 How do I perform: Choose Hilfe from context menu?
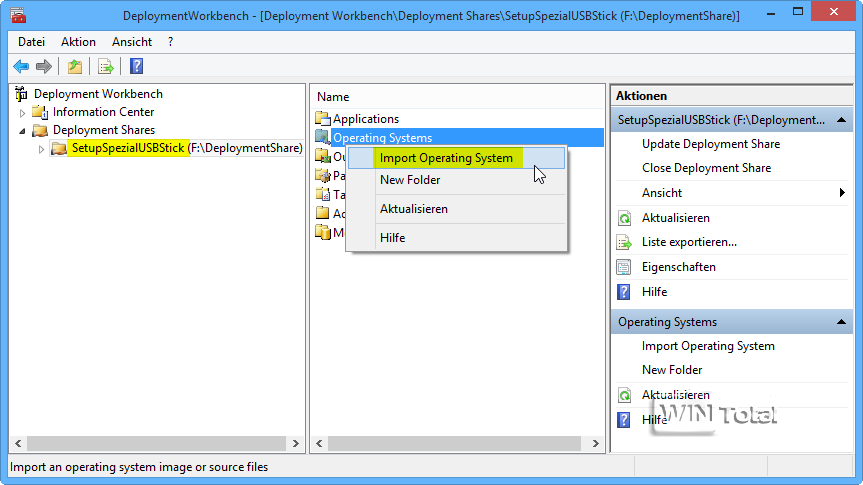456,238
